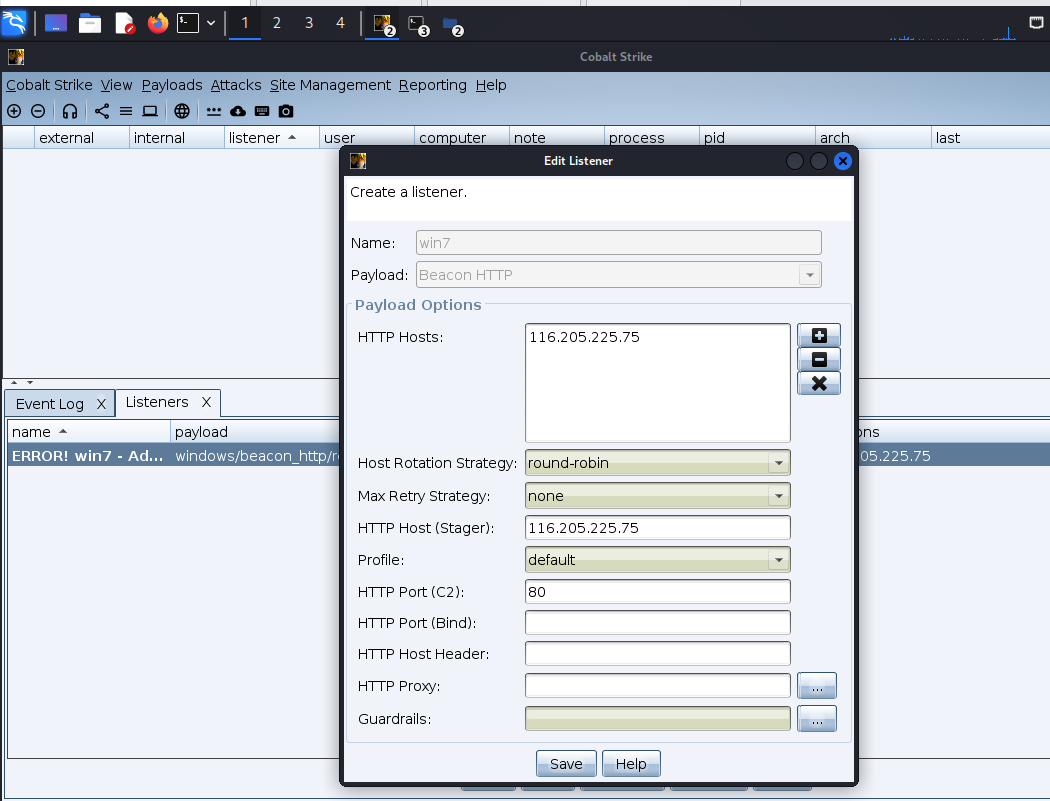Show targets via the laptop icon
Viewport: 1050px width, 801px height.
[x=150, y=111]
